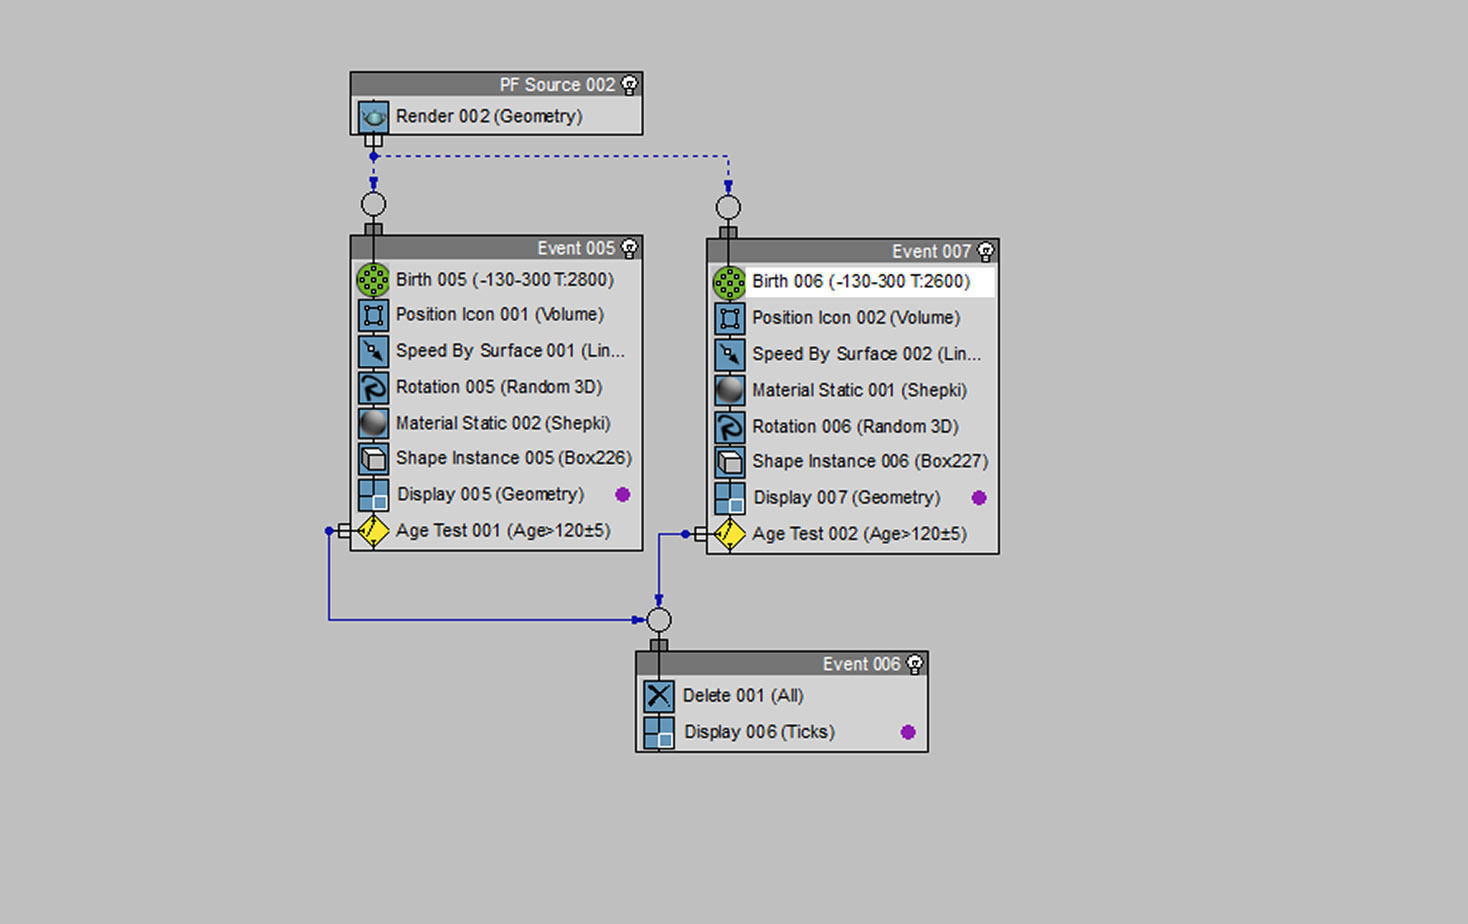Toggle Event 007 lightbulb activation
This screenshot has height=924, width=1468.
[x=986, y=251]
